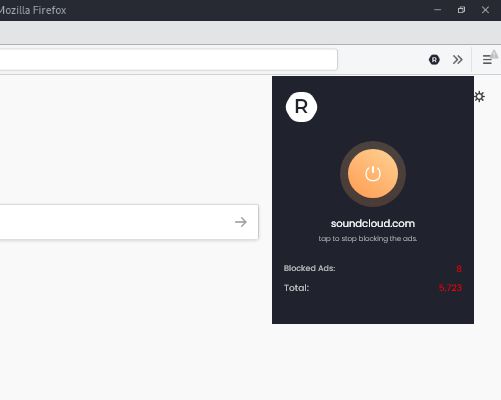This screenshot has height=400, width=501.
Task: Restore down the Firefox window
Action: pos(461,10)
